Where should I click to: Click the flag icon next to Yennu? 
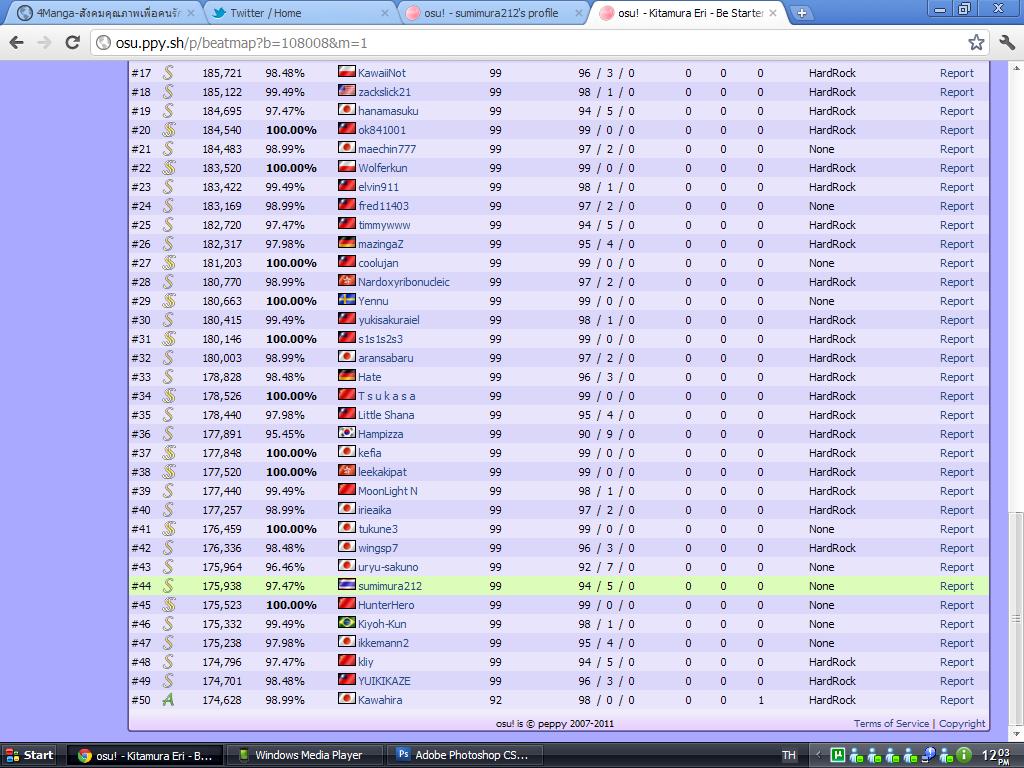[346, 300]
